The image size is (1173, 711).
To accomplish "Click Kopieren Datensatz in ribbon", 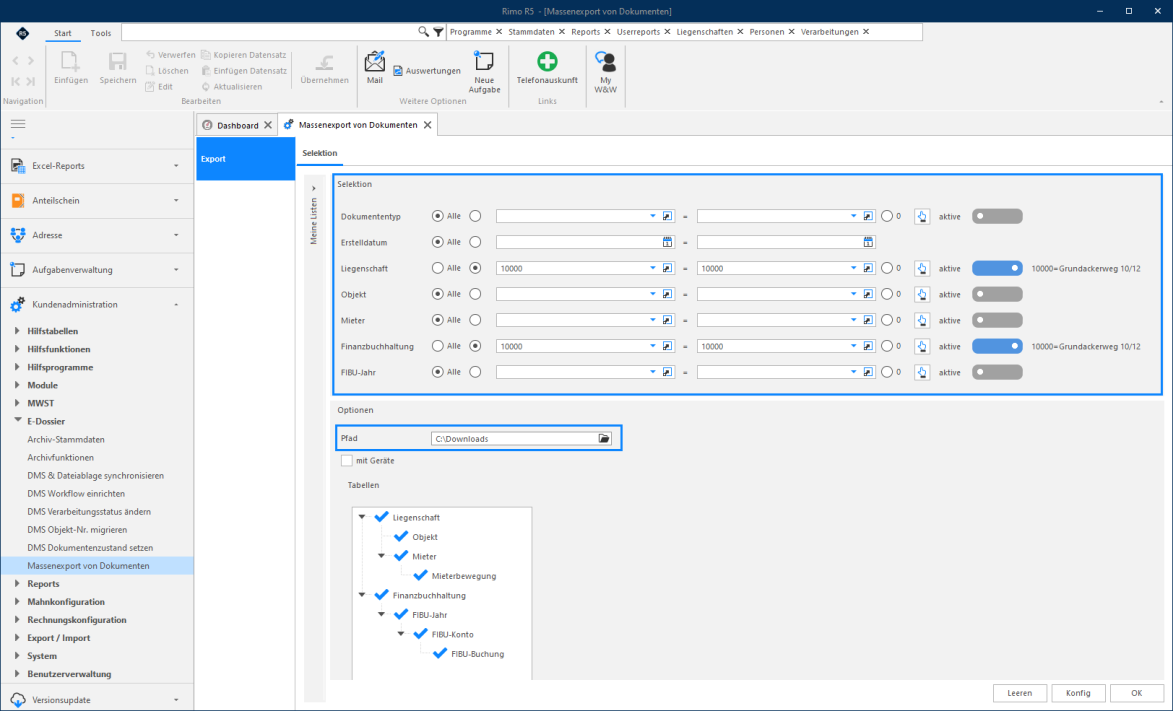I will coord(244,55).
